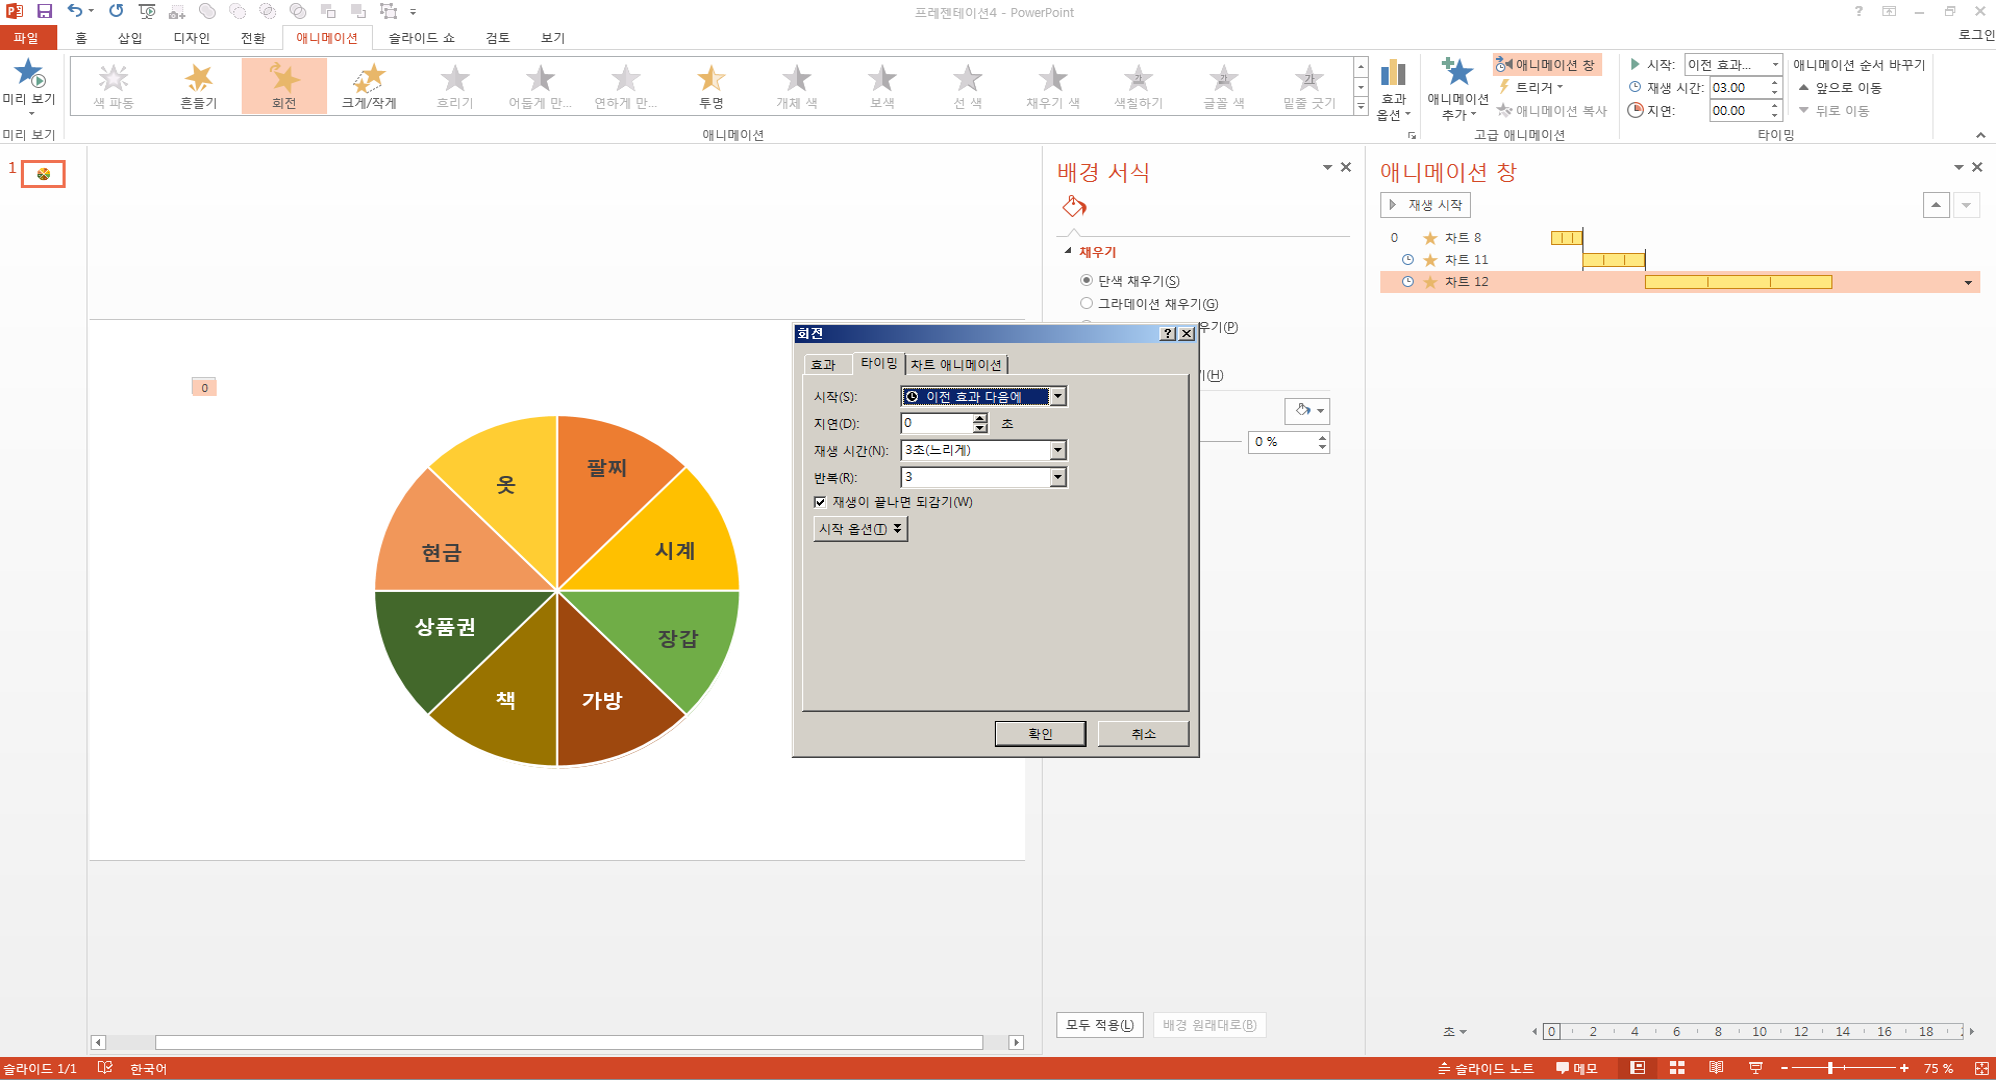
Task: Open the 디자인 ribbon tab
Action: point(191,38)
